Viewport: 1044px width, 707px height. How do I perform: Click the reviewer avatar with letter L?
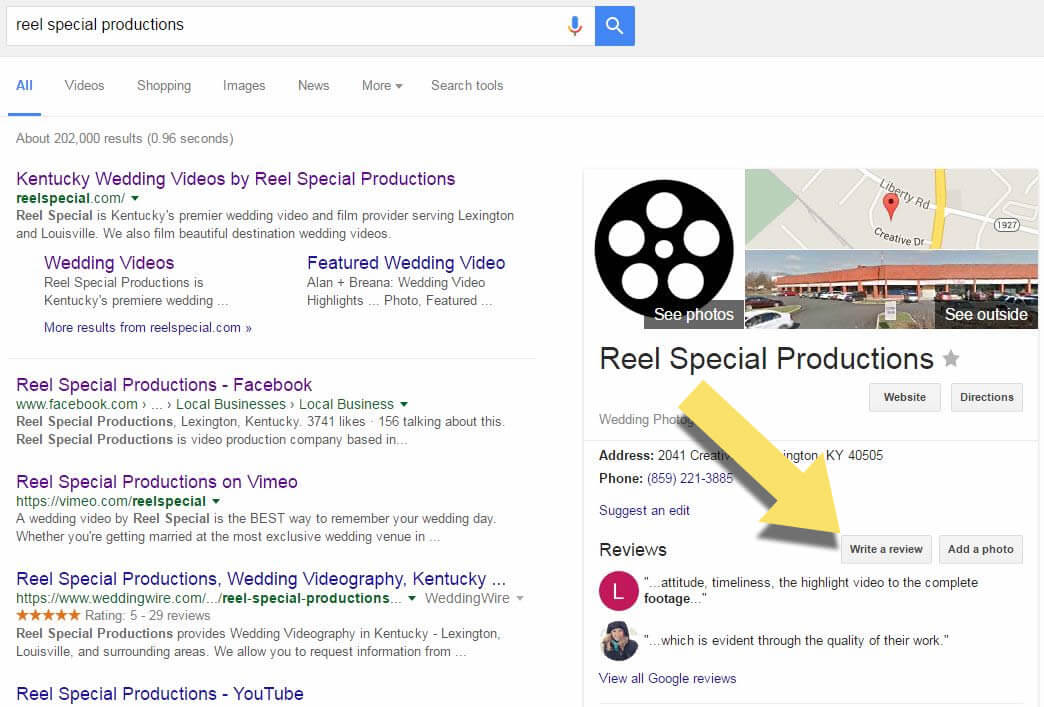619,590
